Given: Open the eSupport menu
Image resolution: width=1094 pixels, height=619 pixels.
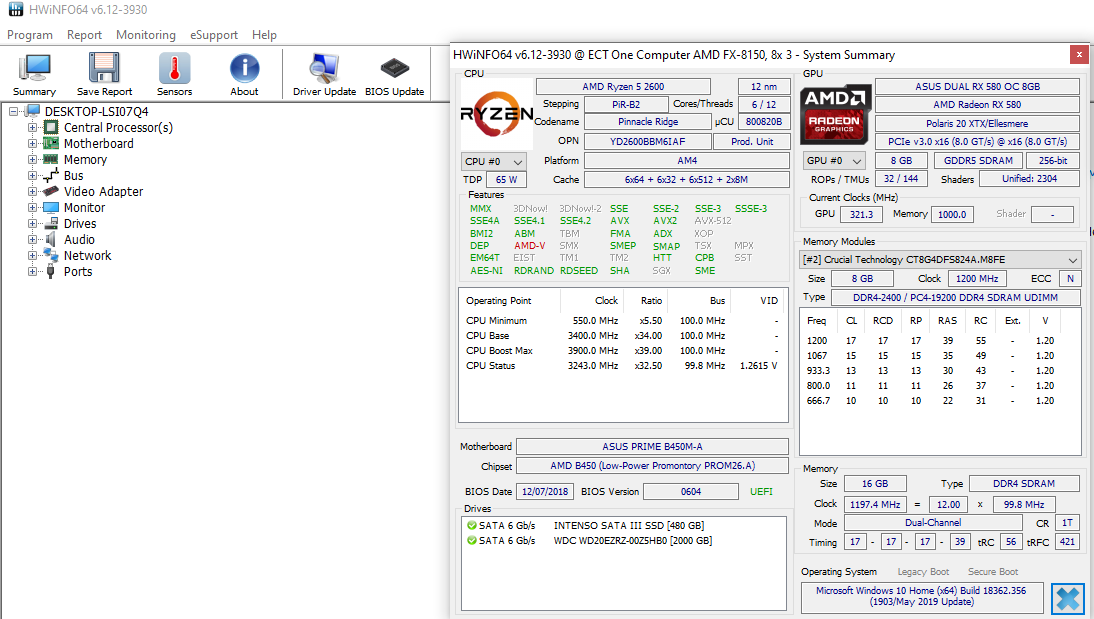Looking at the screenshot, I should 214,35.
